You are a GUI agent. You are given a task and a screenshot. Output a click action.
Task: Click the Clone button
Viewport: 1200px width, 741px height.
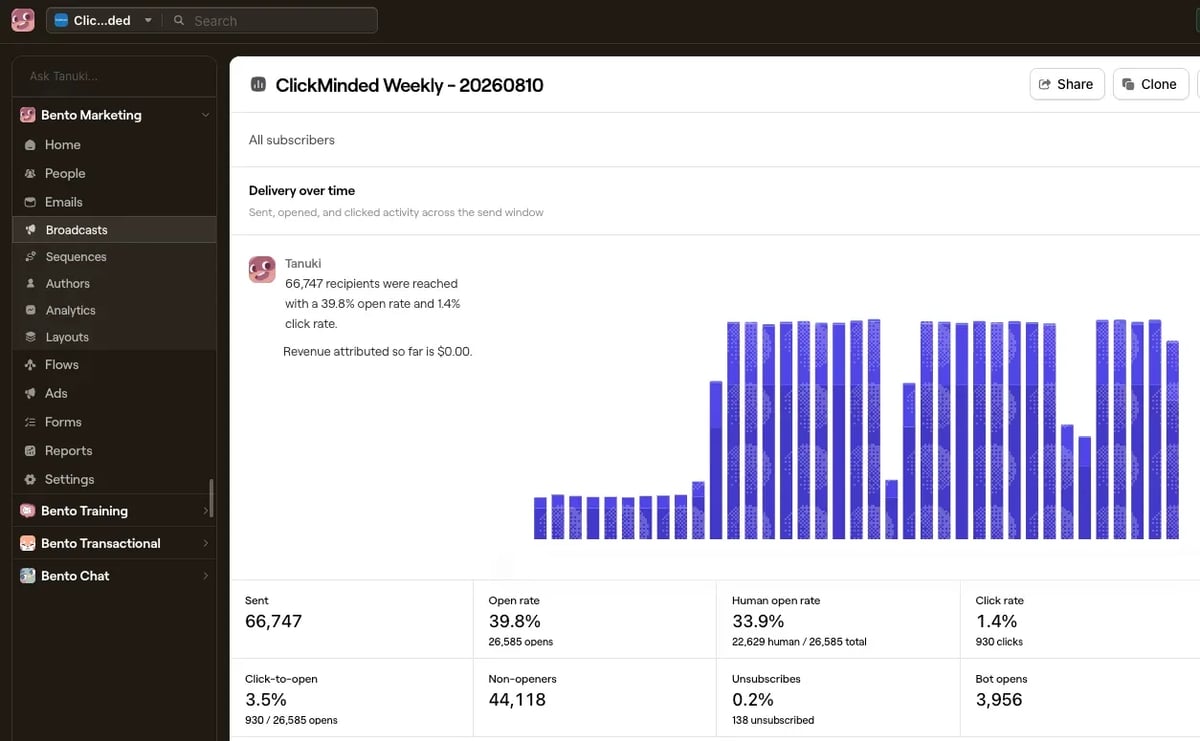(1151, 84)
